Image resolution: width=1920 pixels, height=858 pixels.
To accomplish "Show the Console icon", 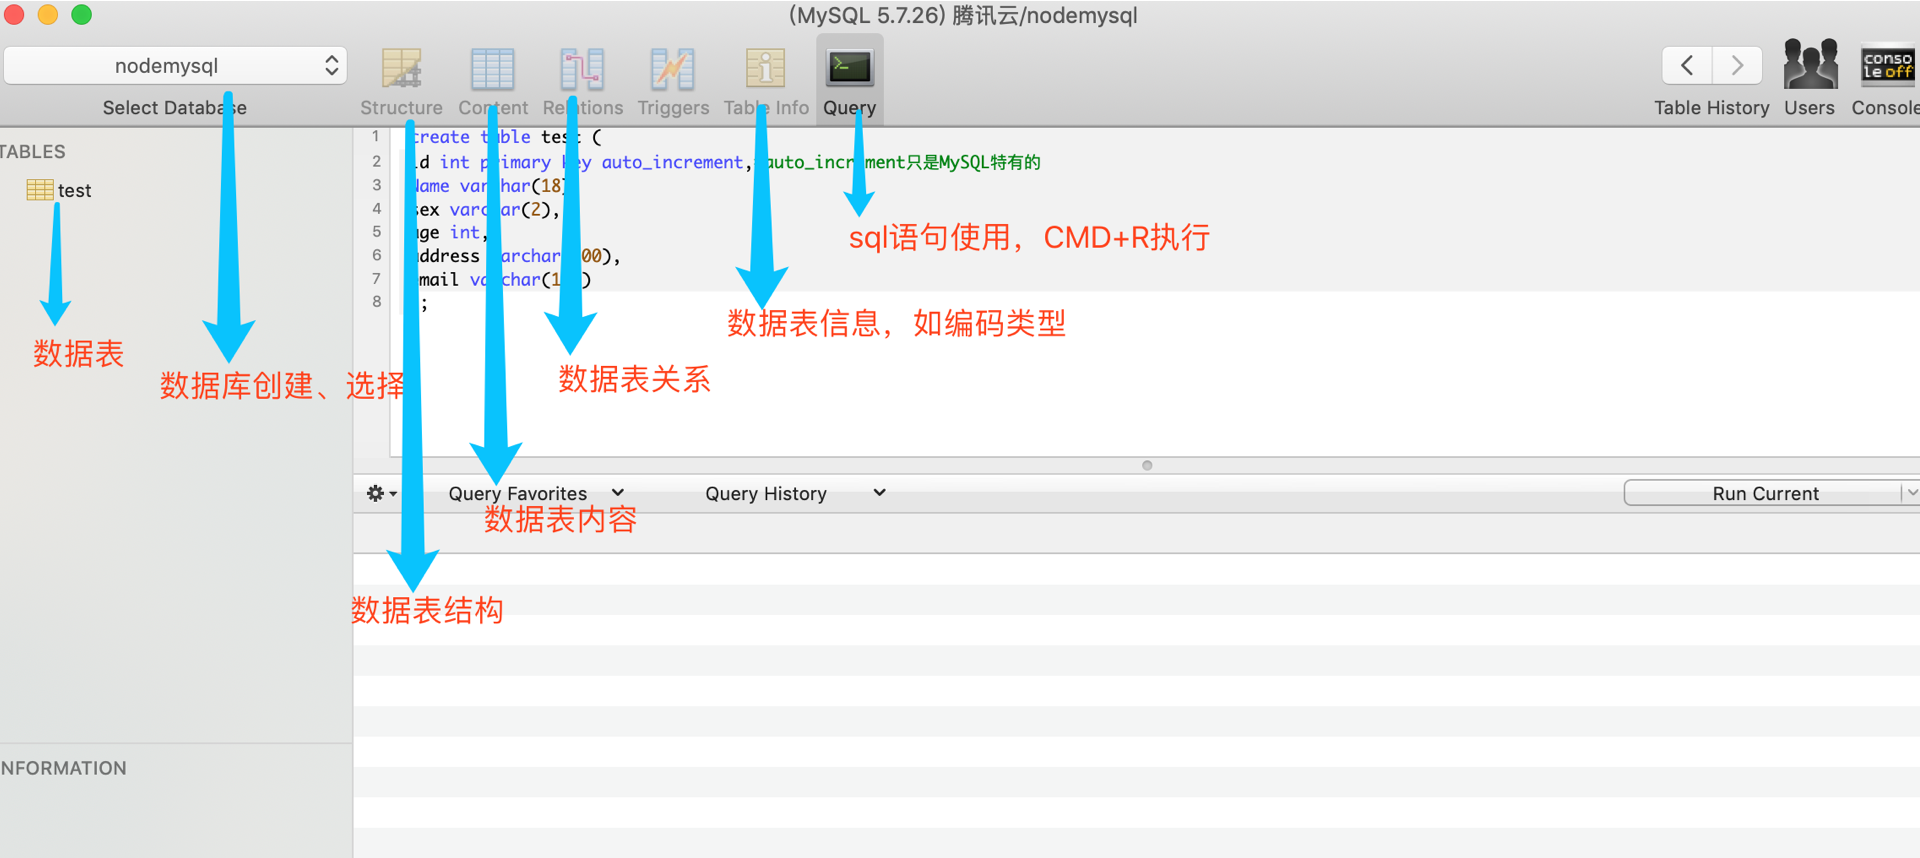I will pyautogui.click(x=1887, y=66).
